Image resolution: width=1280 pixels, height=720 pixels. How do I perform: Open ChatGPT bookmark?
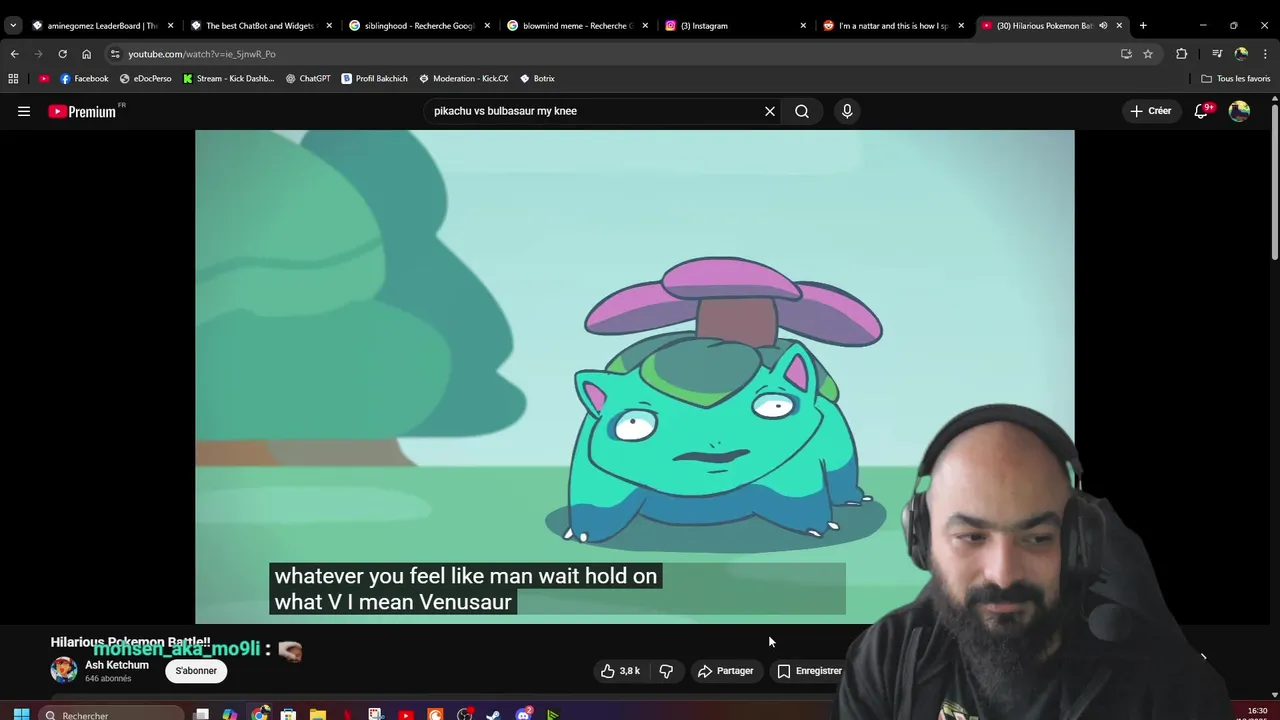[308, 78]
